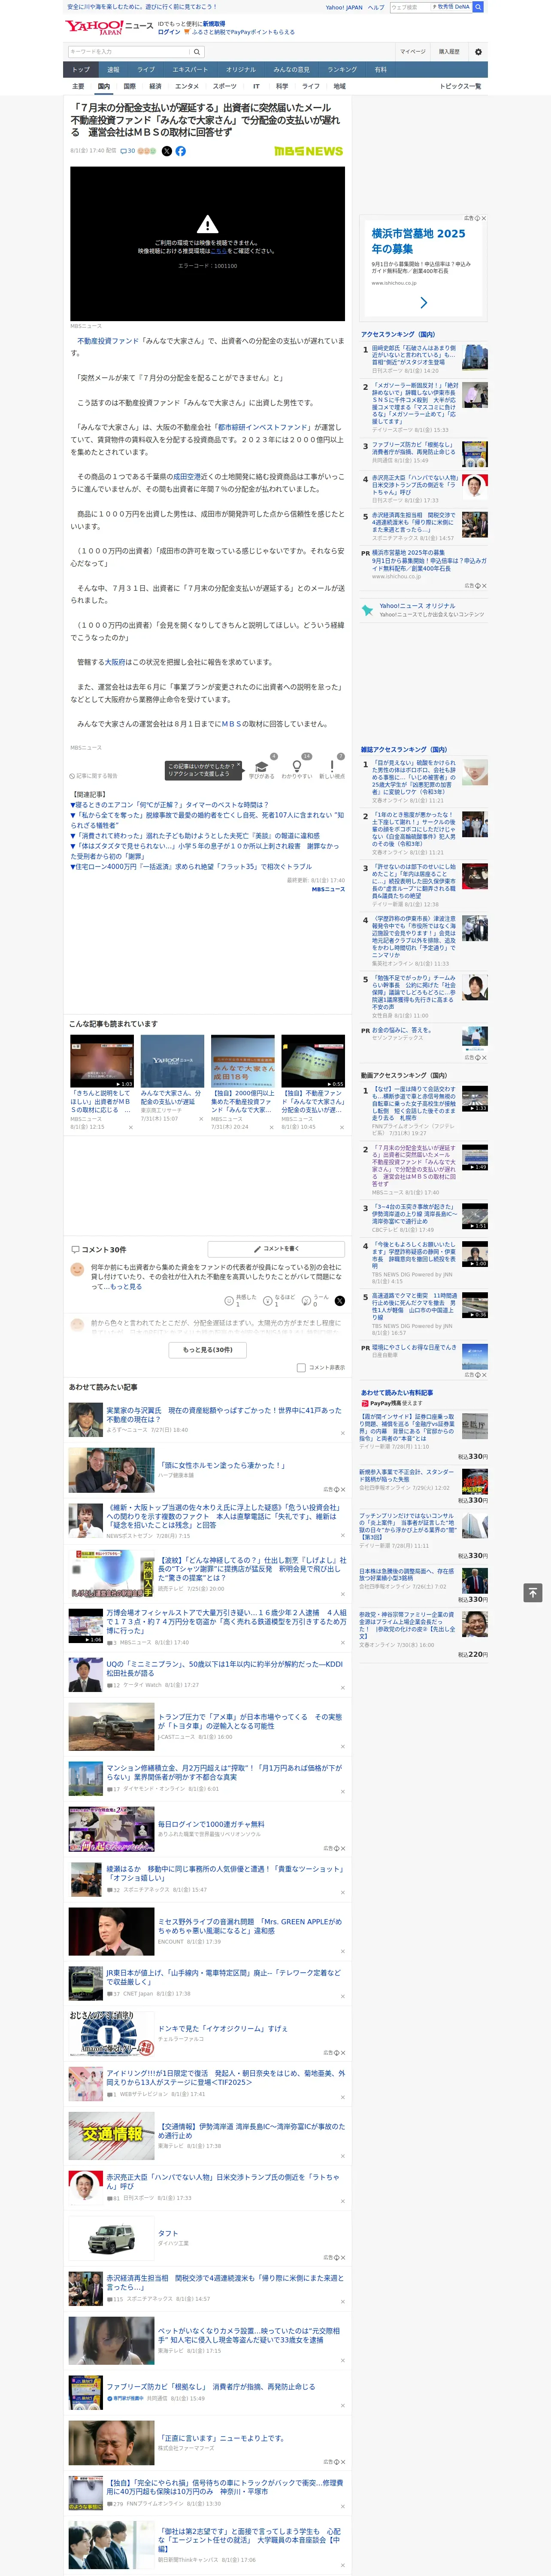Toggle the 'コメント非表示' checkbox
Viewport: 551px width, 2576px height.
point(301,1367)
